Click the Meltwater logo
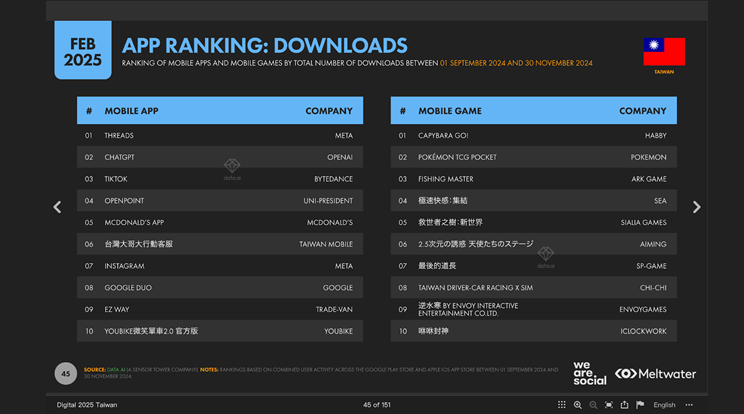 pyautogui.click(x=656, y=373)
